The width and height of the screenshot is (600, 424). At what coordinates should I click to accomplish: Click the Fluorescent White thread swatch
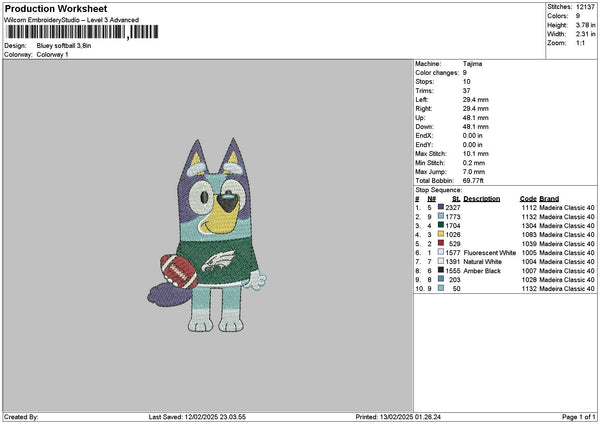pos(441,252)
